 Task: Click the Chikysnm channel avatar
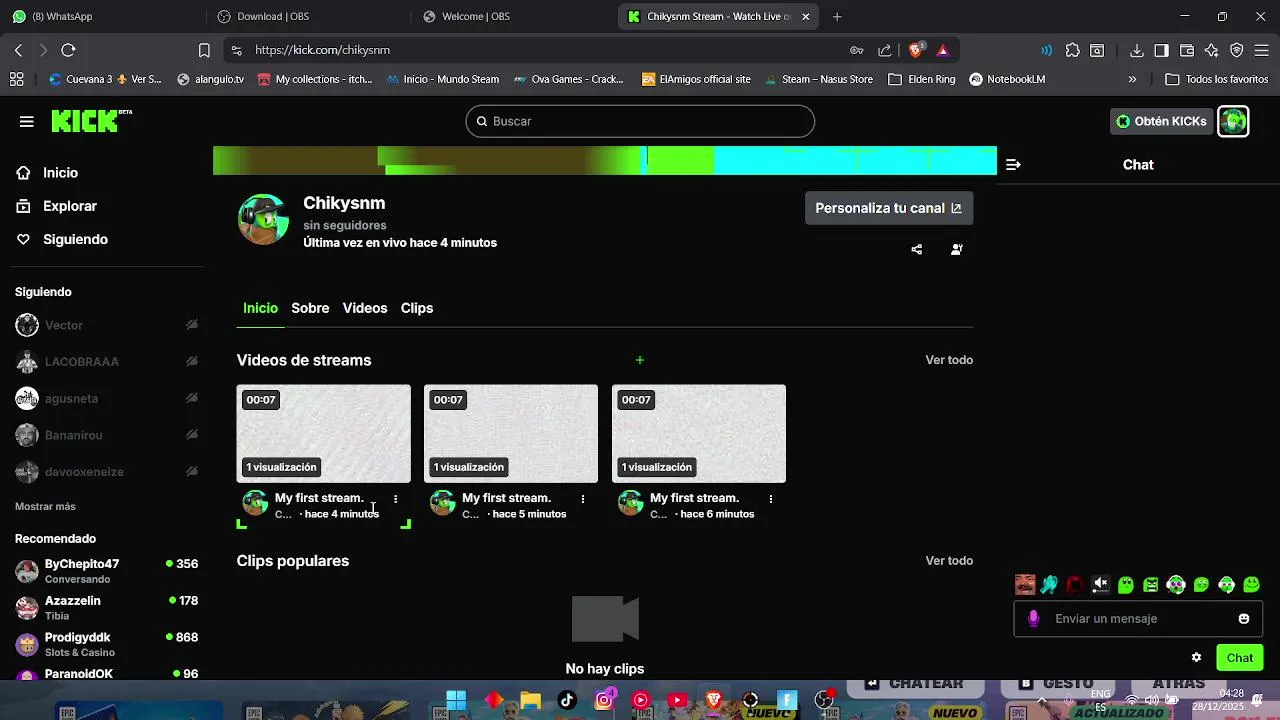263,219
